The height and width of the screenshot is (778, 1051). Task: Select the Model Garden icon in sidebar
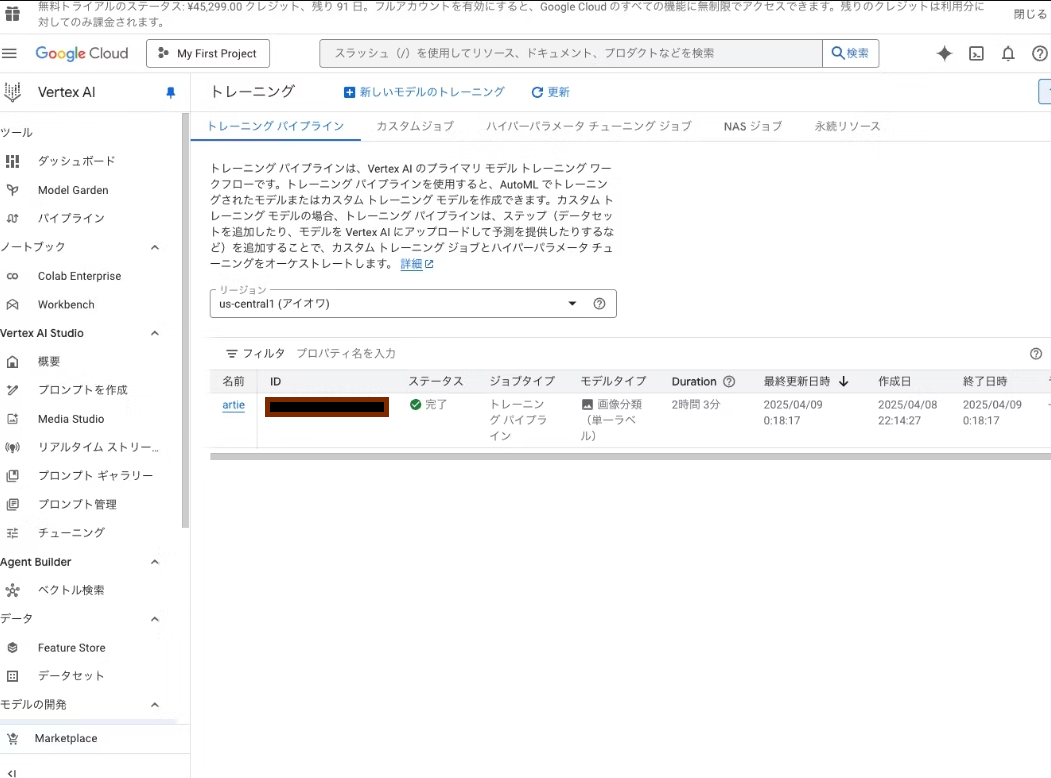click(13, 190)
